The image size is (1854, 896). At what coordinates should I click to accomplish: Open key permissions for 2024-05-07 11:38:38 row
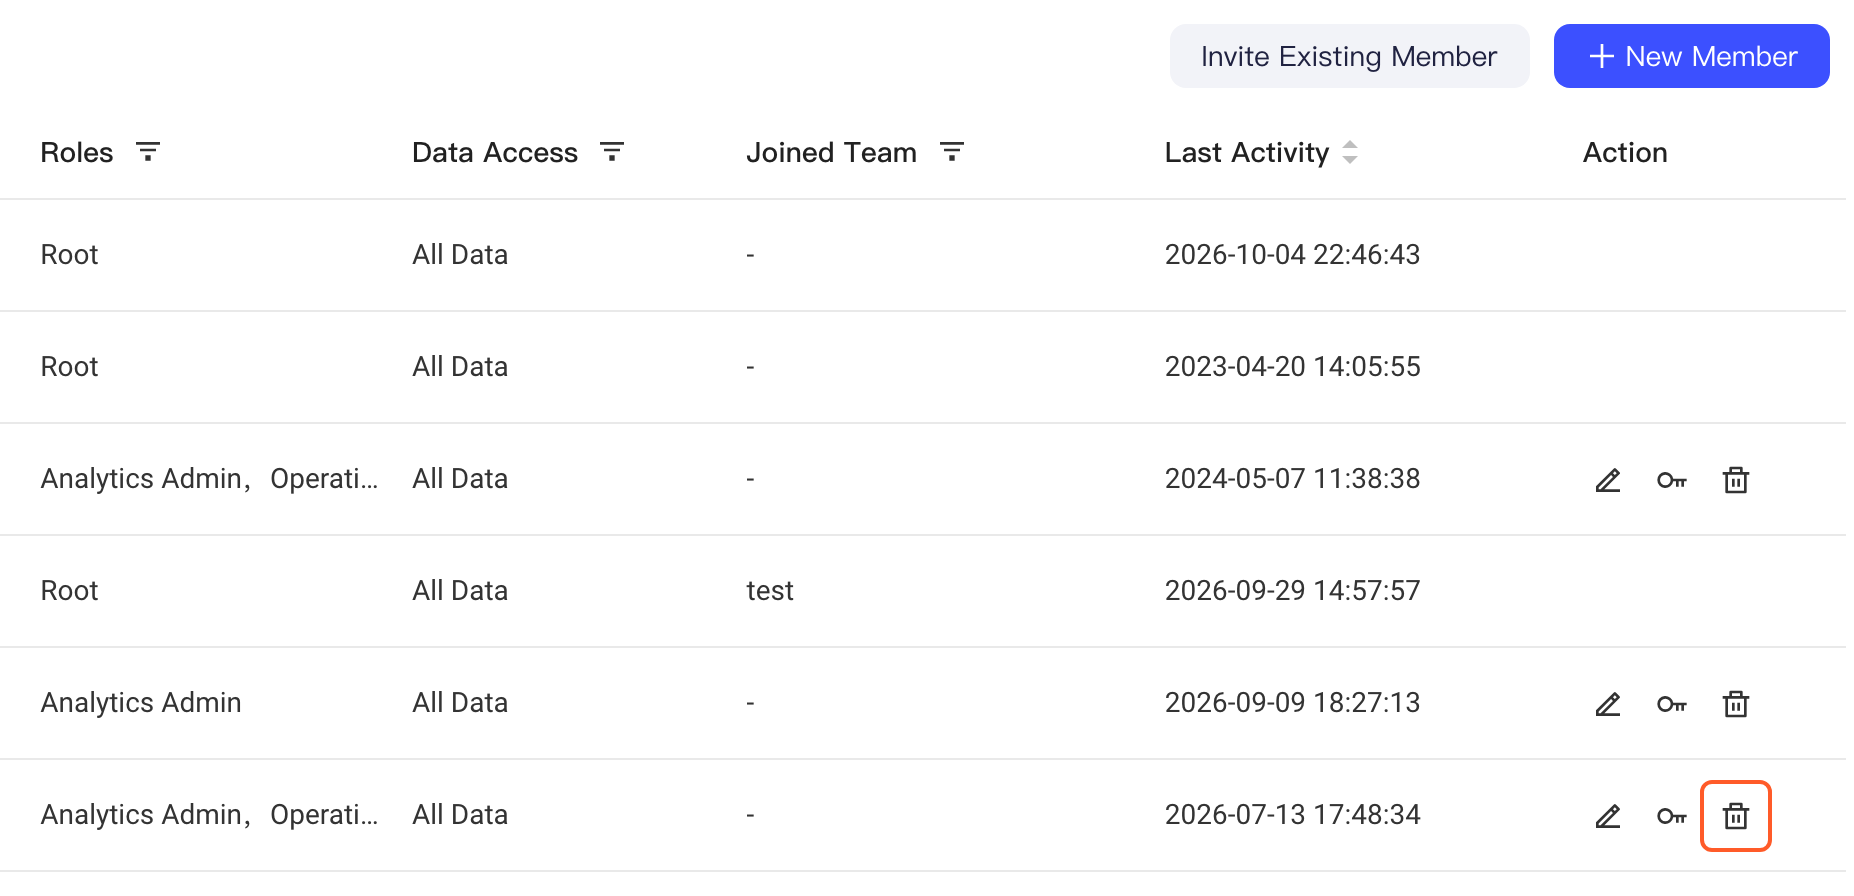coord(1672,480)
